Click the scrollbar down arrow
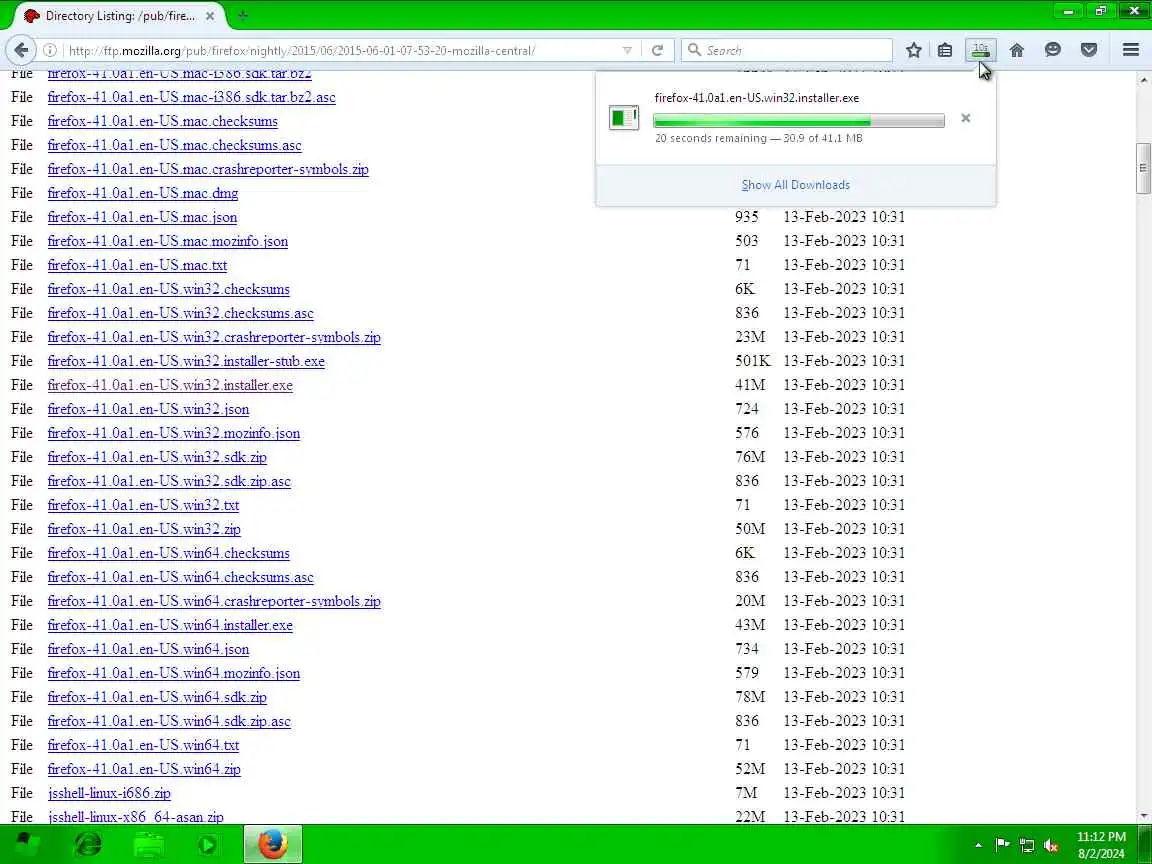Image resolution: width=1152 pixels, height=864 pixels. coord(1143,816)
